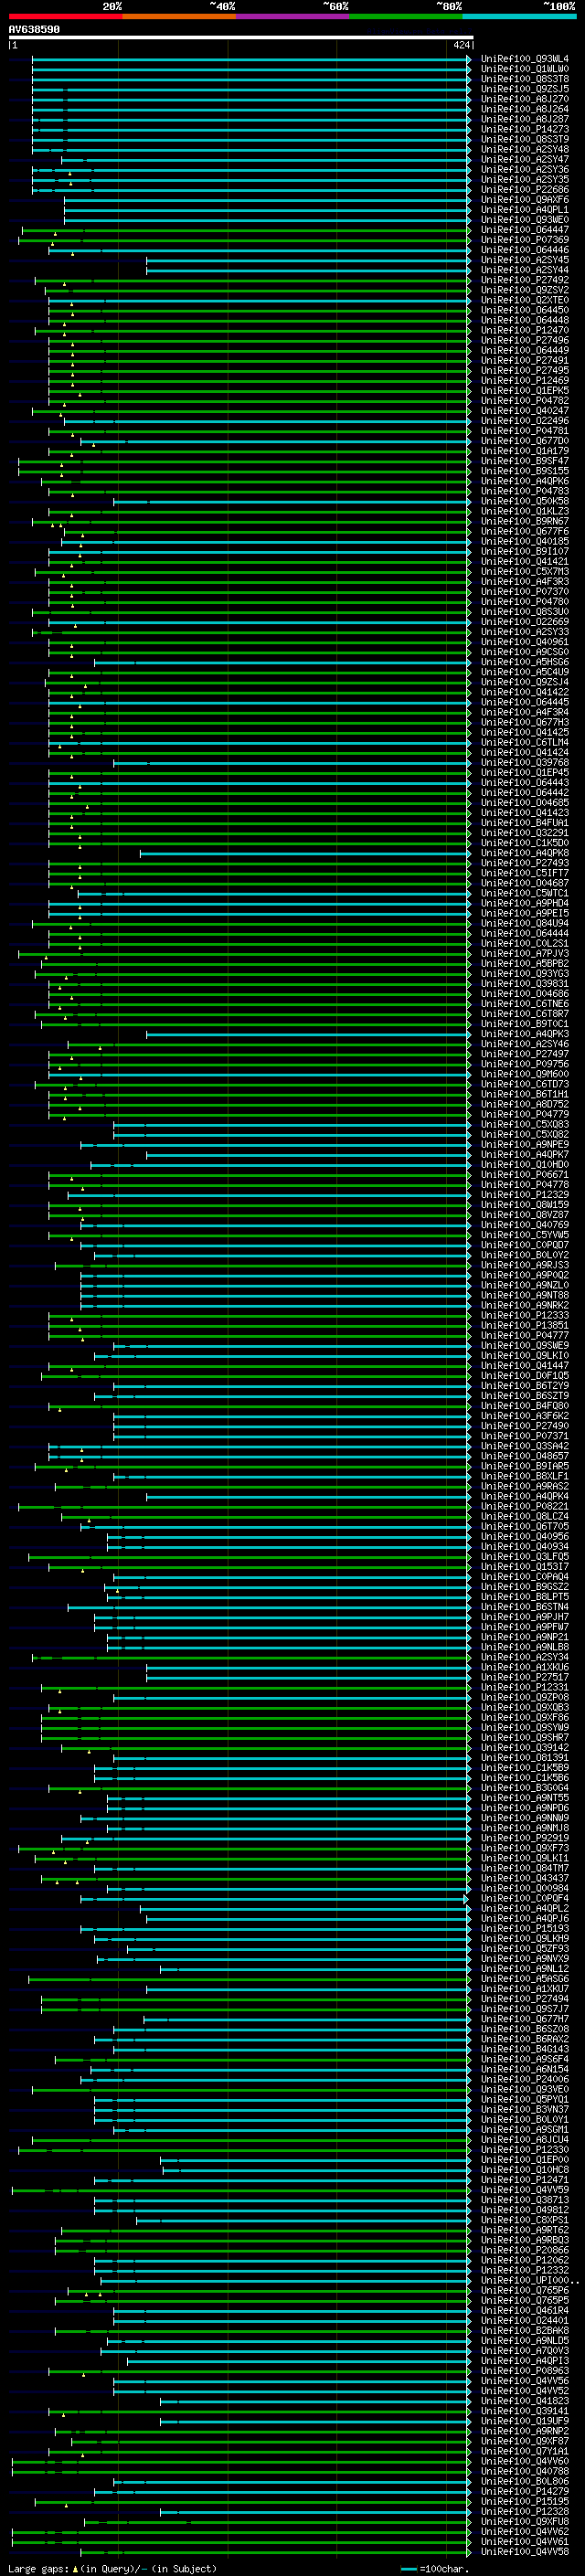This screenshot has width=585, height=2576.
Task: Select label UniRef100_C5YVW5
Action: coord(525,1235)
